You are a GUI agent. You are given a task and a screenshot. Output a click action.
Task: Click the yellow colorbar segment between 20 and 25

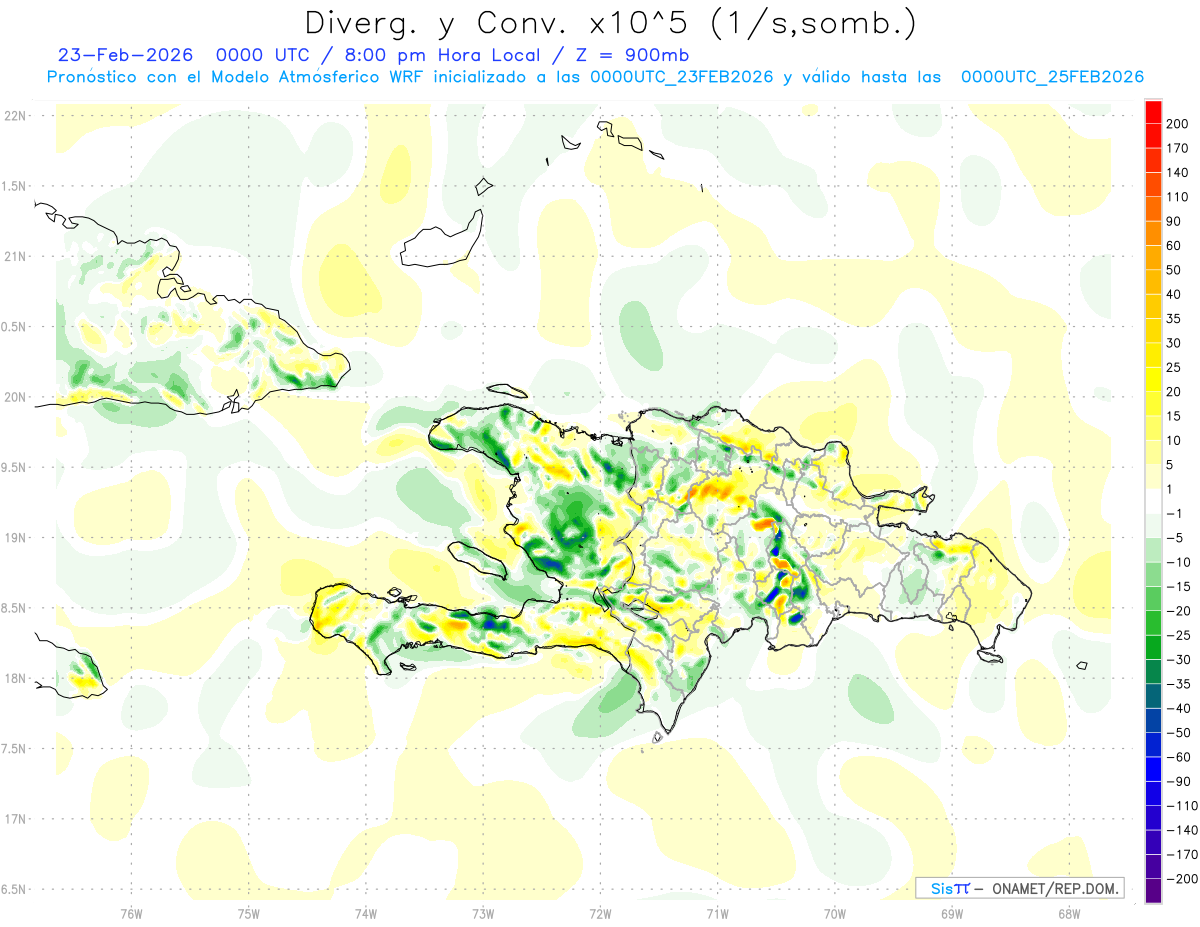pos(1154,379)
